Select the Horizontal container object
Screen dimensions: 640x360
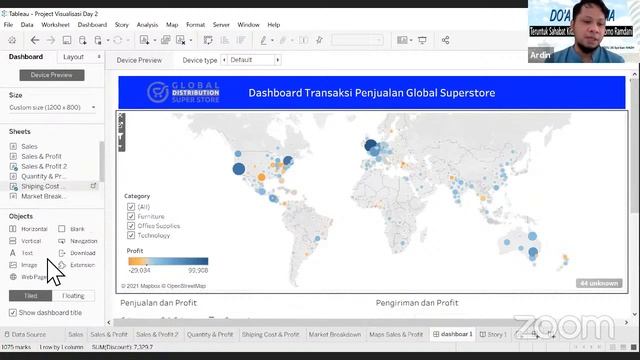28,229
